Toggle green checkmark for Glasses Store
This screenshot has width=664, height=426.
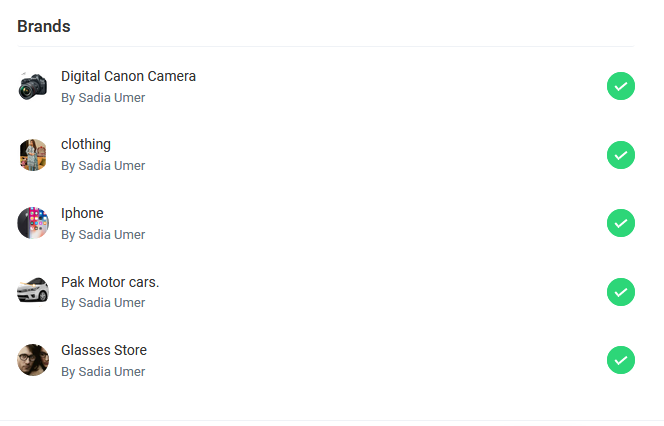[x=621, y=360]
